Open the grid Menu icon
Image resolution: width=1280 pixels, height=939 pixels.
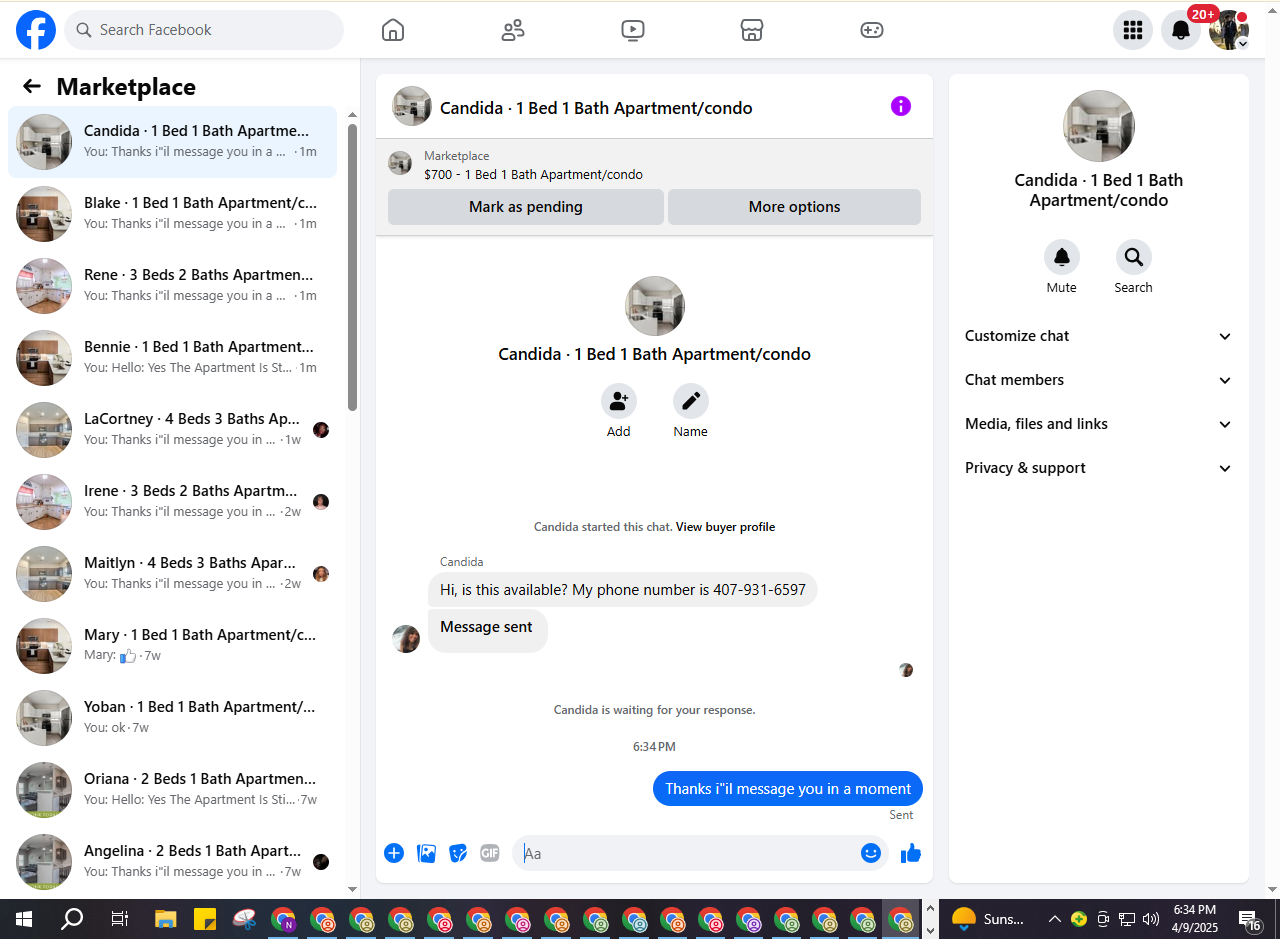(1133, 30)
